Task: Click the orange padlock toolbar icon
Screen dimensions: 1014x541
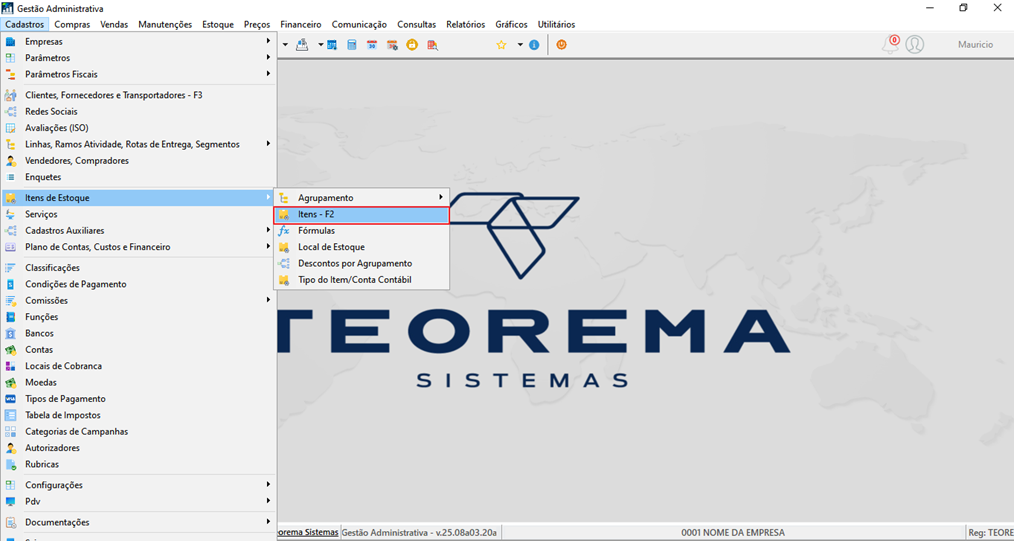Action: point(412,45)
